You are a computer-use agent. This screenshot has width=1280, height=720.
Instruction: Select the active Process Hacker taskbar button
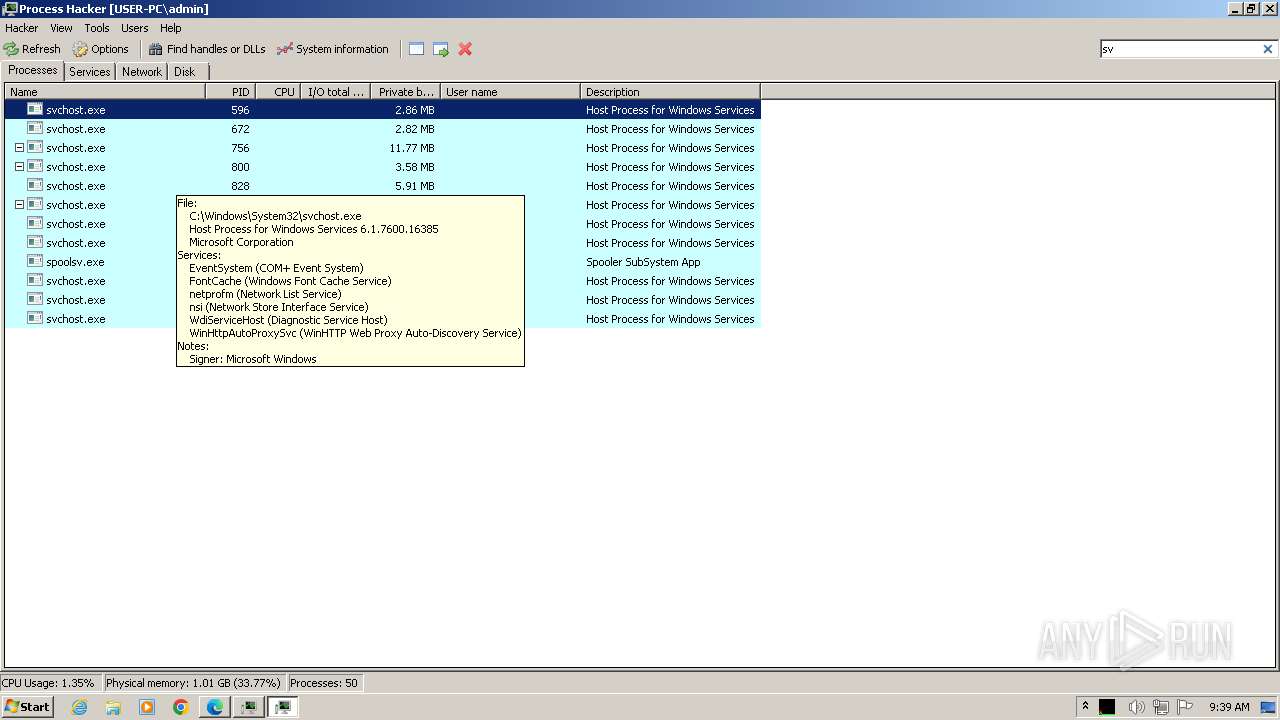click(x=283, y=707)
